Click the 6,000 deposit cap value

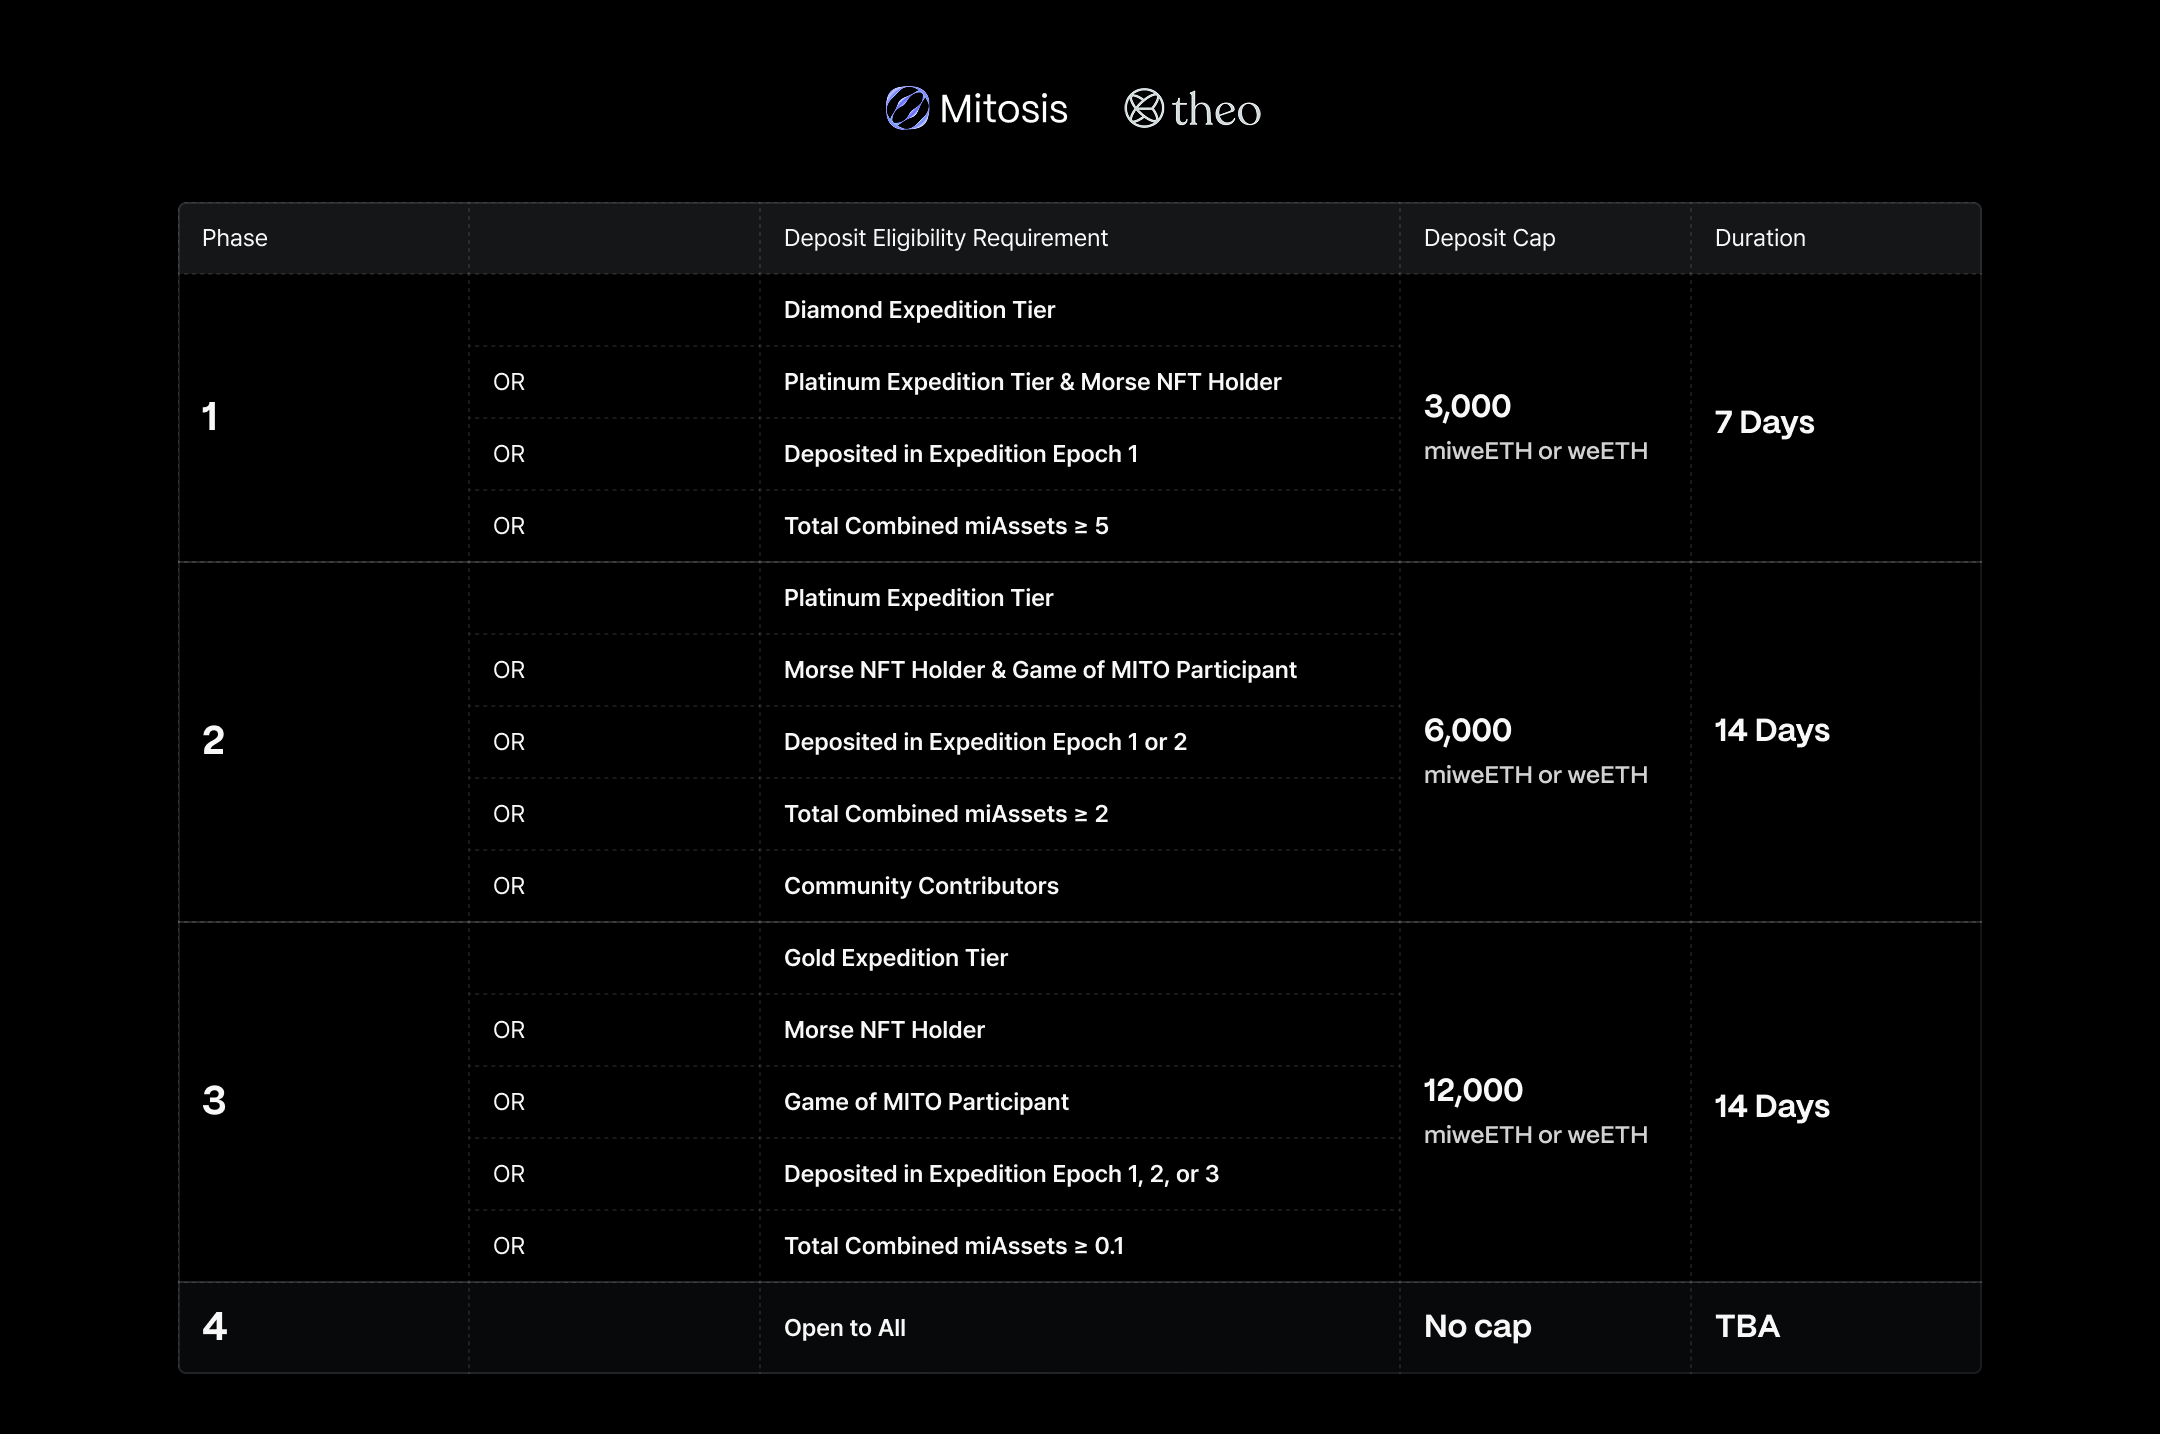[1467, 730]
